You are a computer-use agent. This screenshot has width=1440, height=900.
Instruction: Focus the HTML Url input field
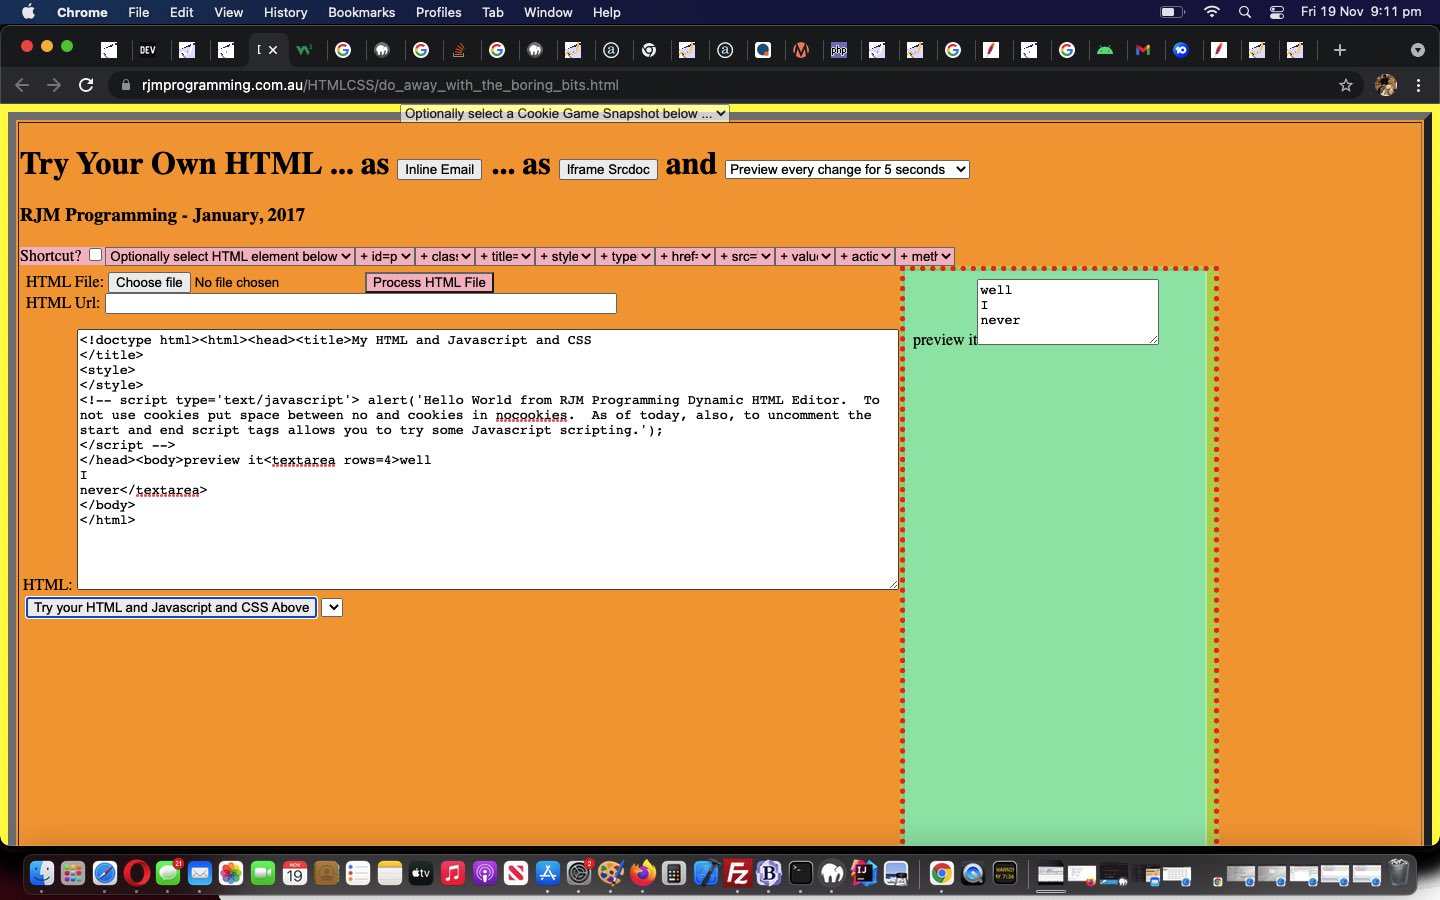pyautogui.click(x=361, y=303)
